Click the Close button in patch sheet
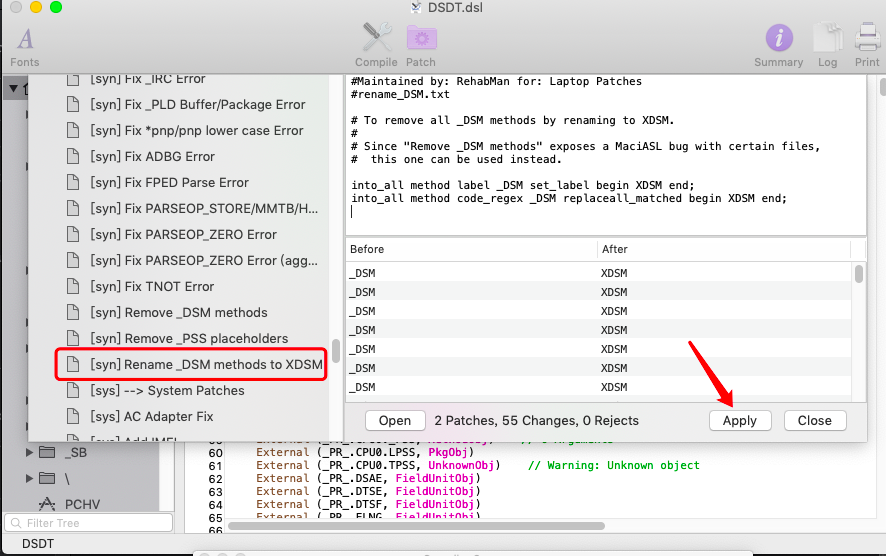886x556 pixels. click(815, 420)
